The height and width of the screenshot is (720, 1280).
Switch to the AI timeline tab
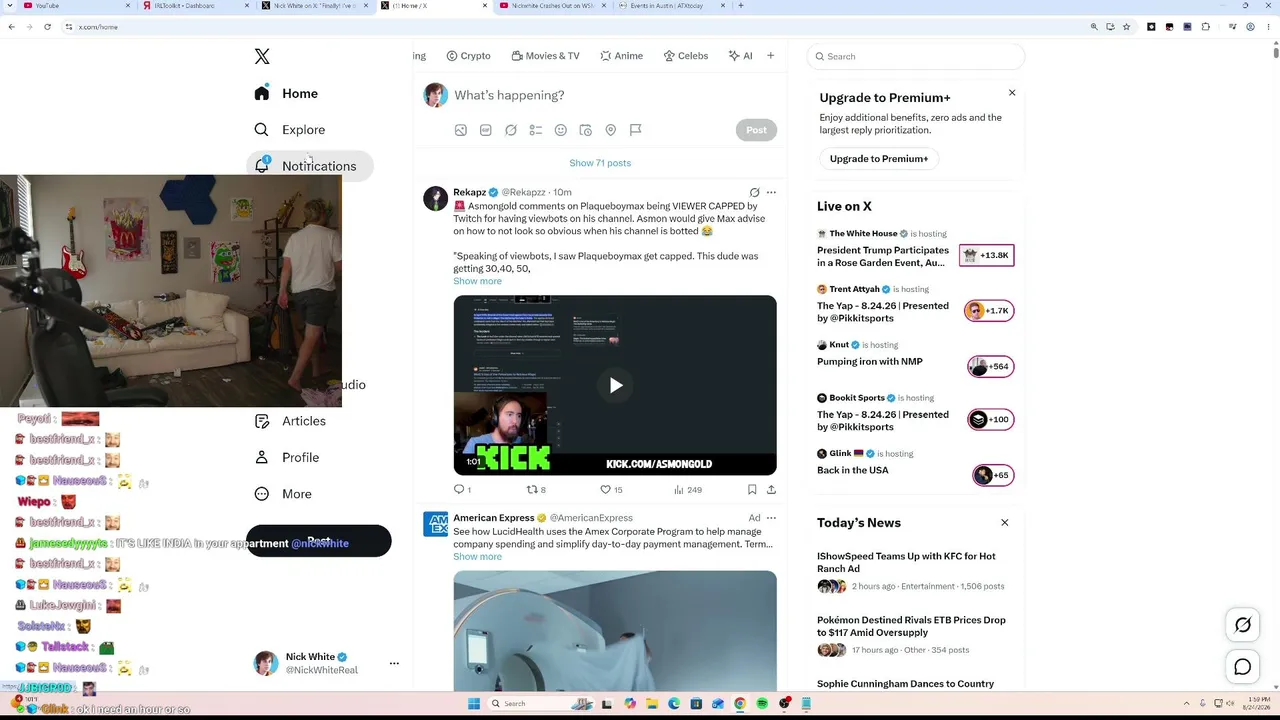(740, 56)
